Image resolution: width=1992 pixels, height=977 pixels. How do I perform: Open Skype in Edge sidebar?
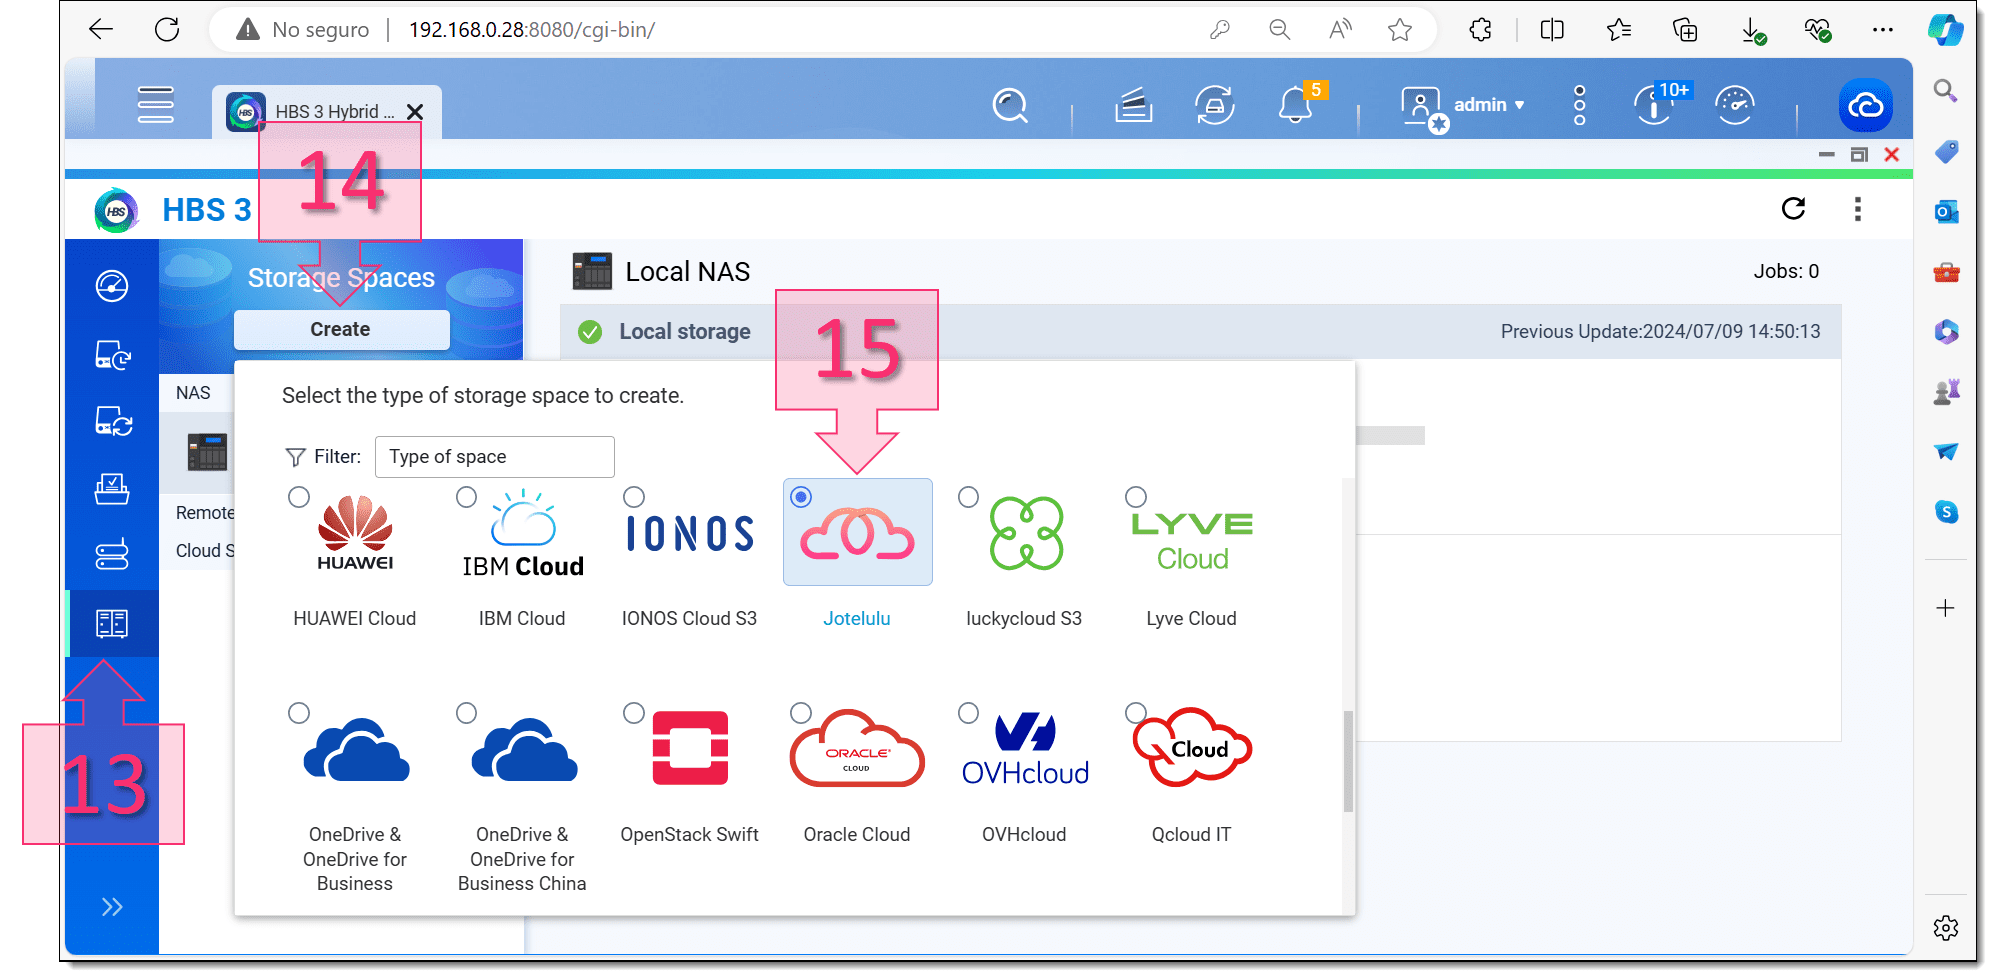pos(1946,512)
